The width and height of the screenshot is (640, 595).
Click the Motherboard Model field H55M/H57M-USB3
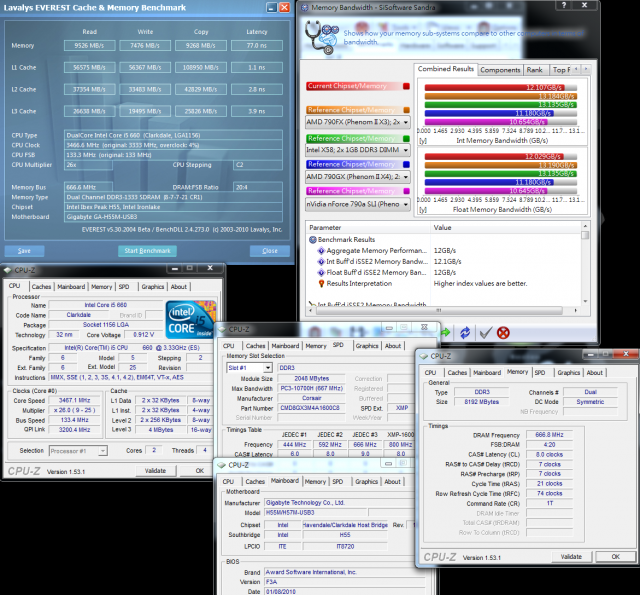click(x=314, y=513)
